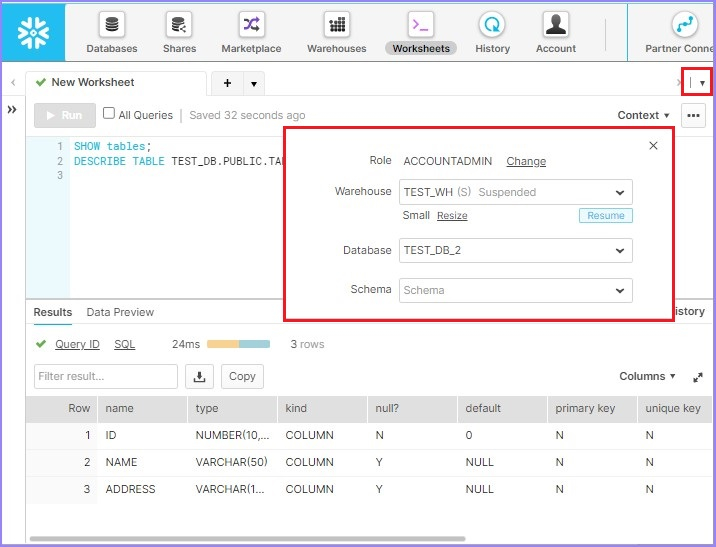Click DESCRIBE TABLE line in editor

(179, 161)
